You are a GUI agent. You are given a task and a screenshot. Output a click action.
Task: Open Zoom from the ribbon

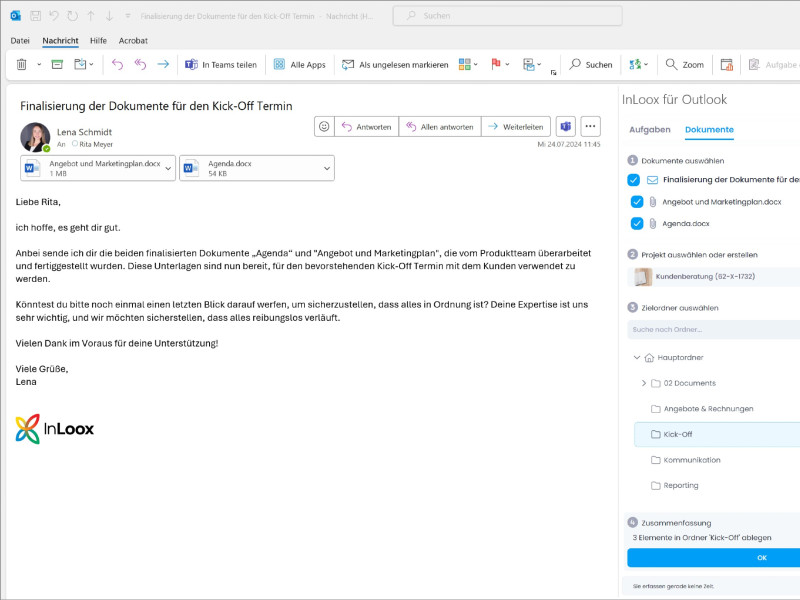pyautogui.click(x=685, y=65)
